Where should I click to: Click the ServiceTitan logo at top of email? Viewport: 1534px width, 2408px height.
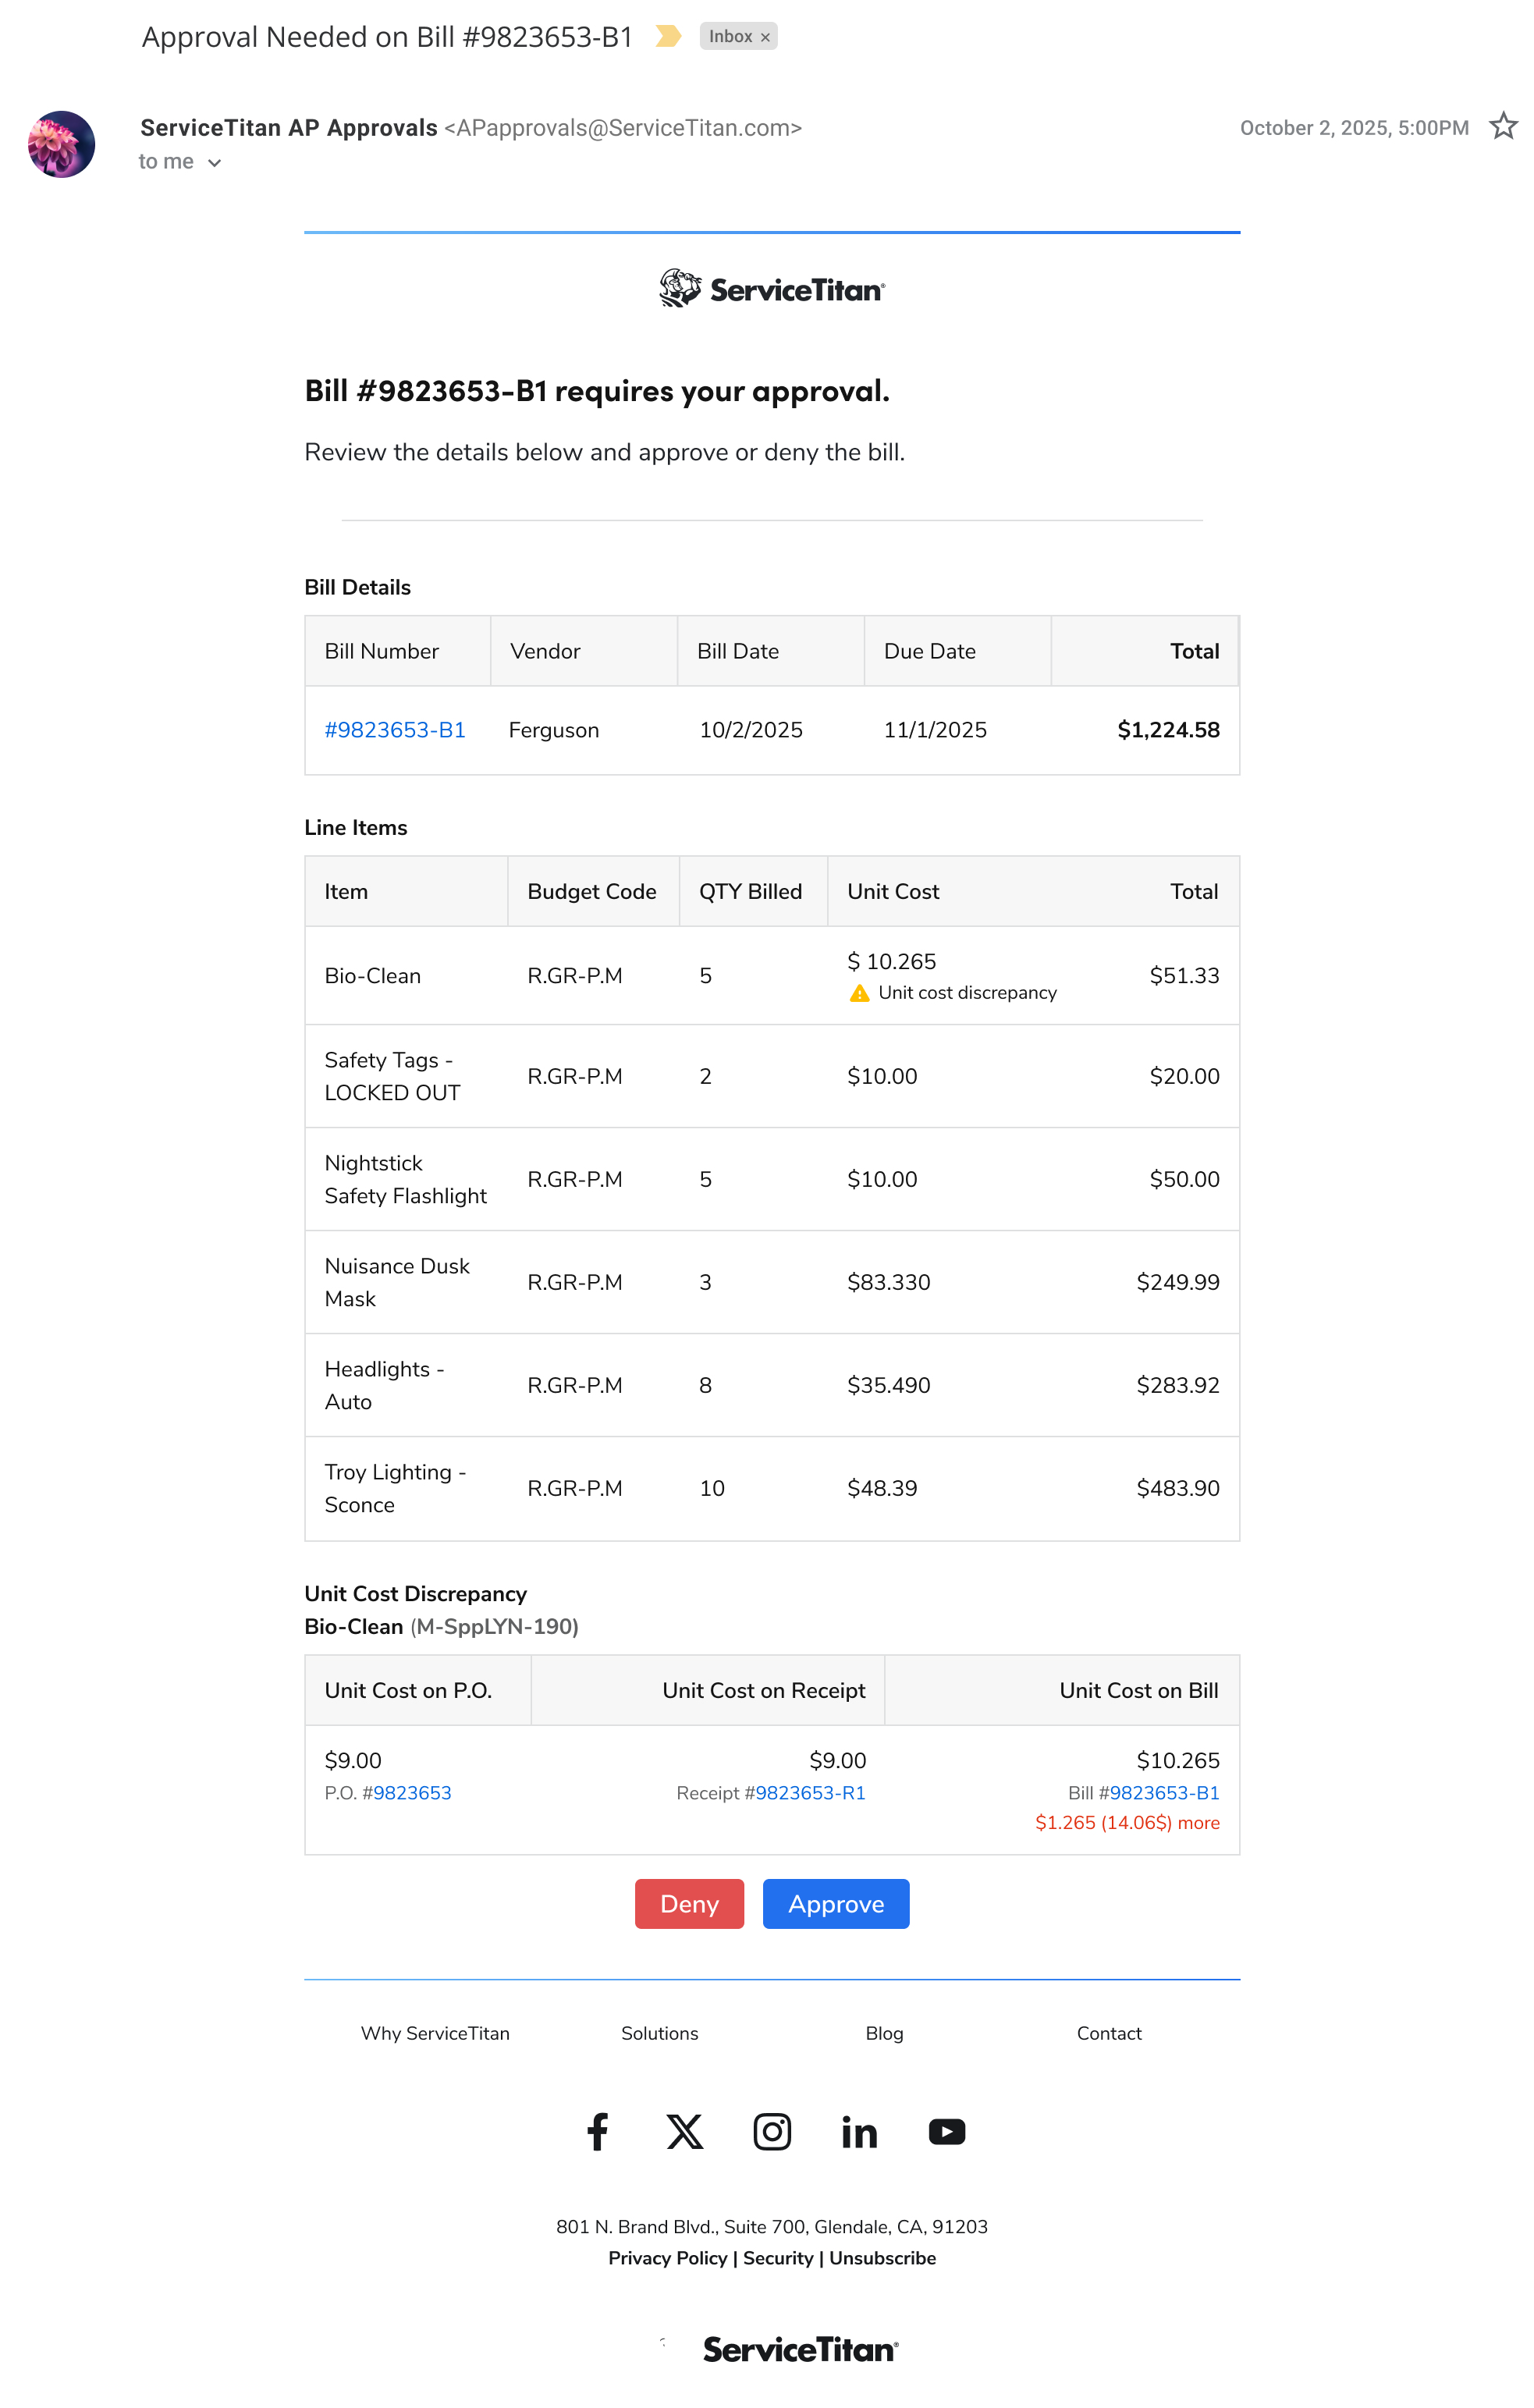[x=772, y=289]
